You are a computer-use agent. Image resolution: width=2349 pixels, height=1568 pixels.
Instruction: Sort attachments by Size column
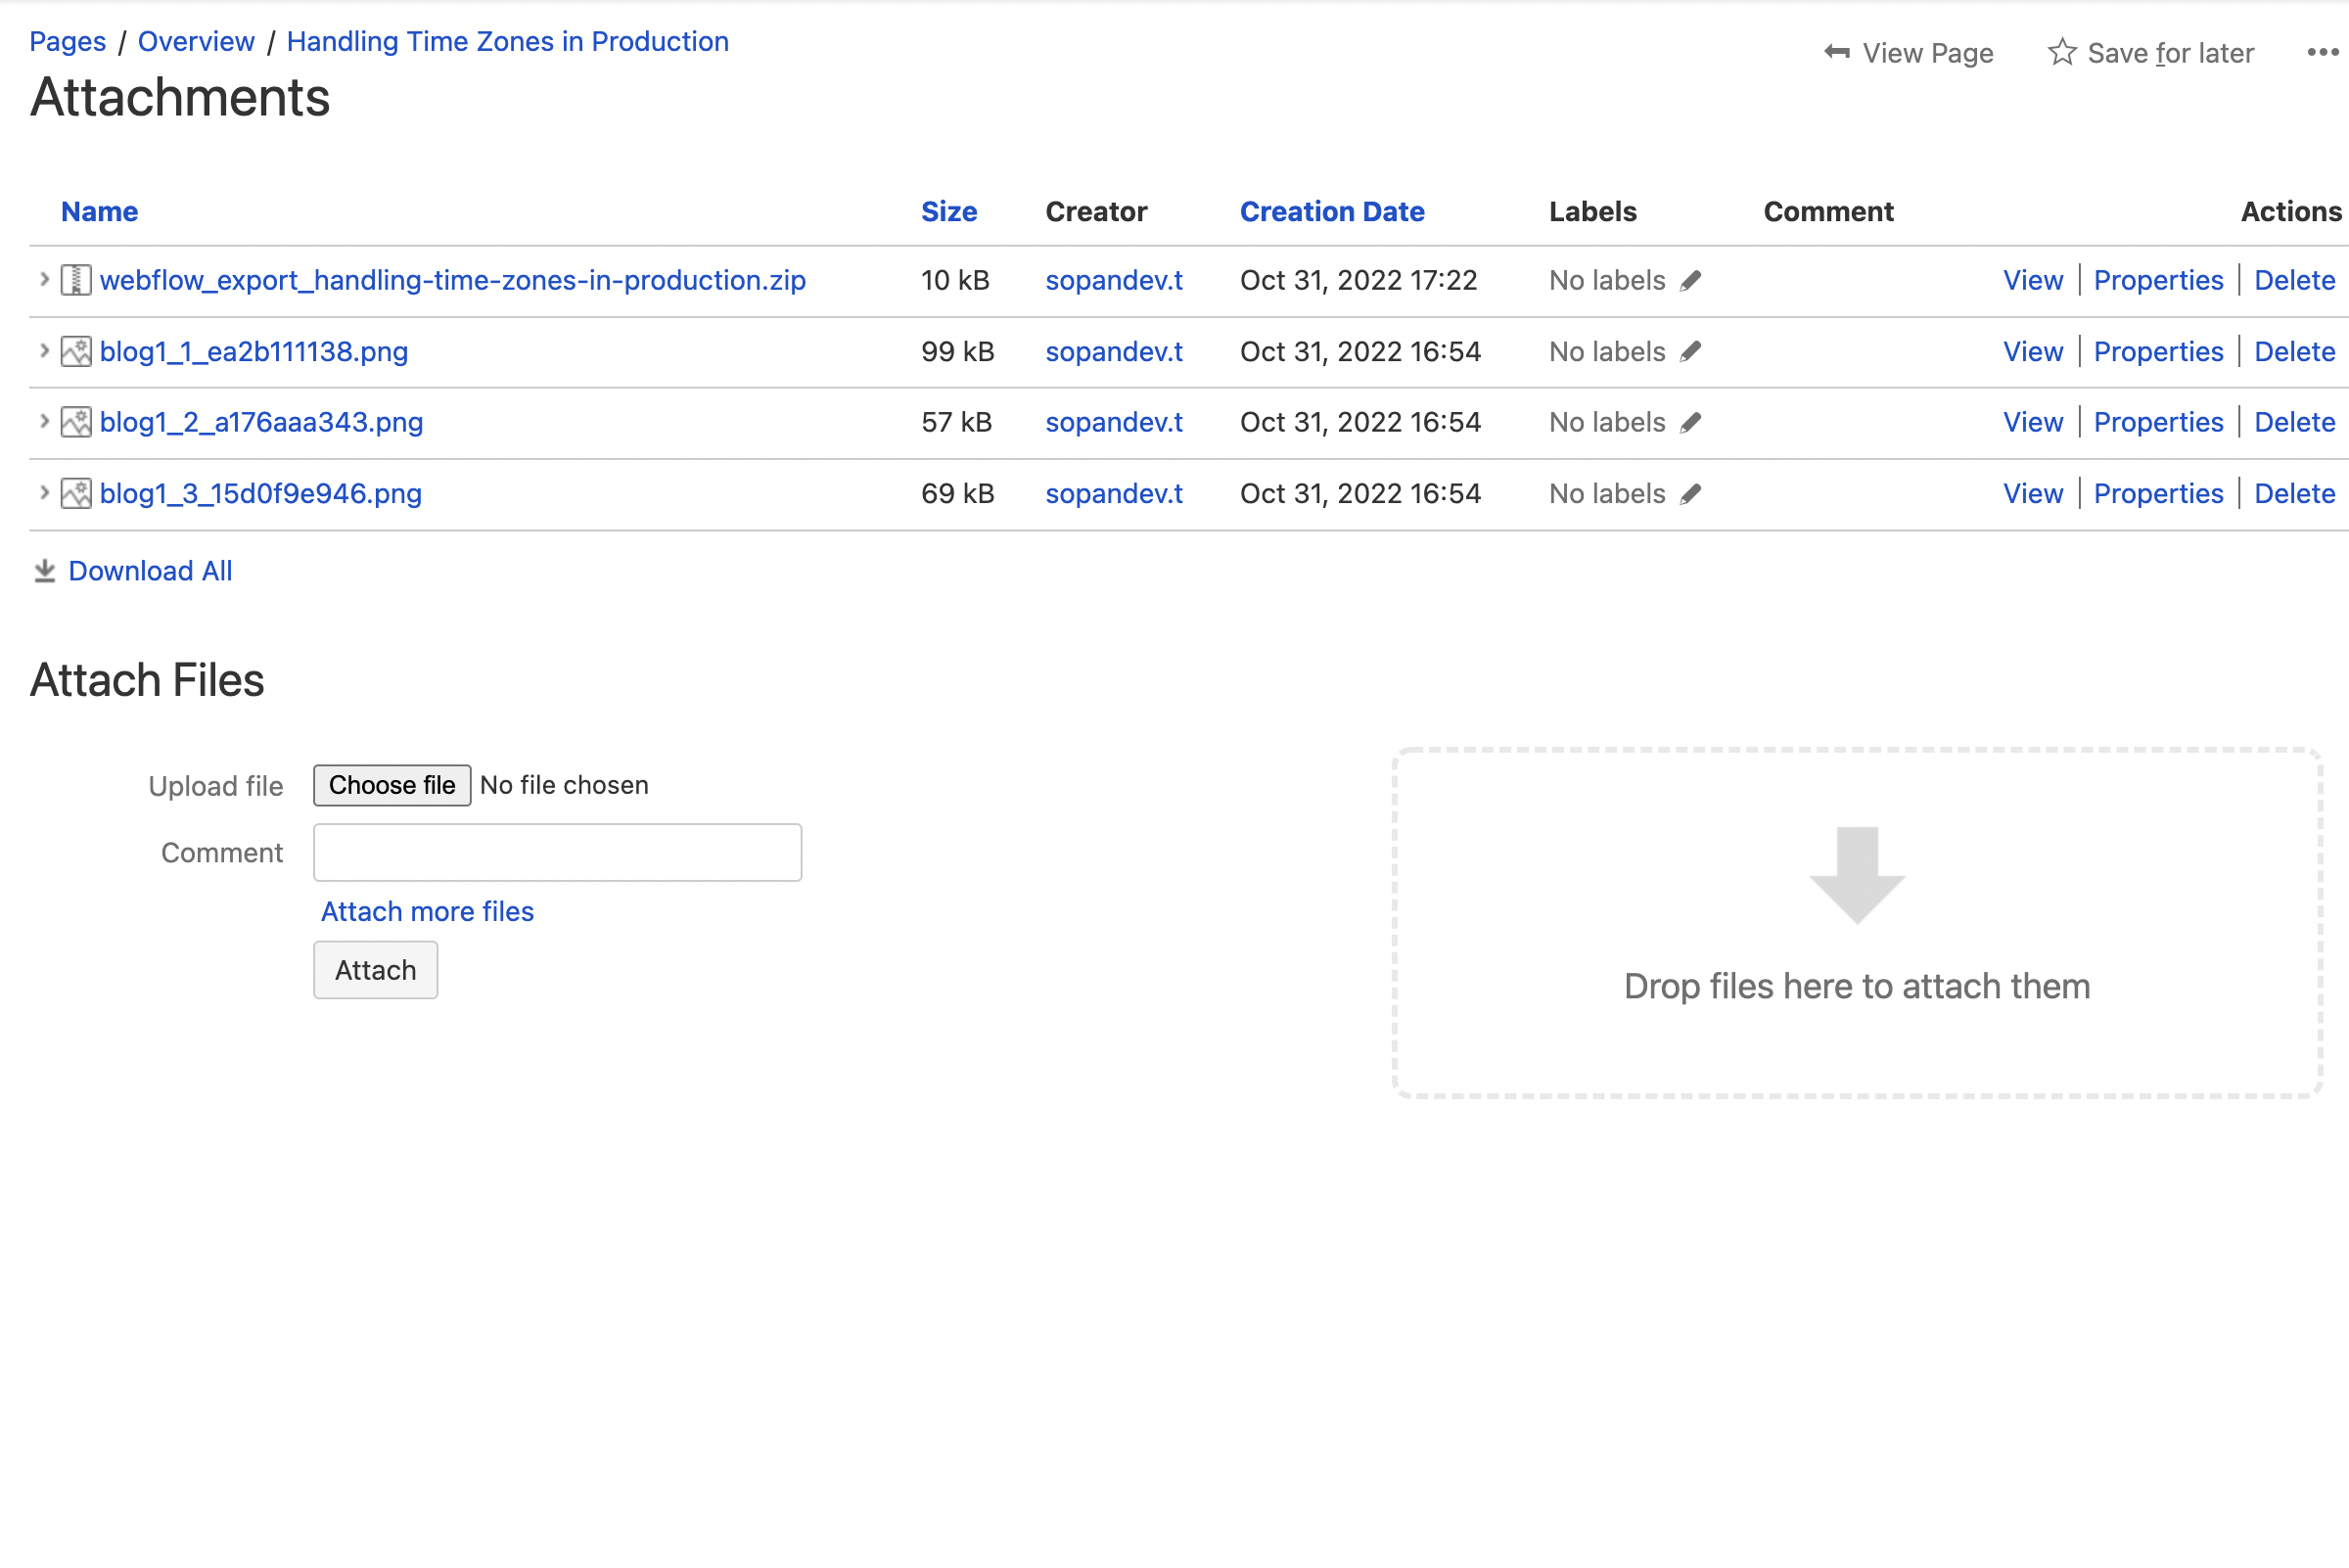pyautogui.click(x=948, y=212)
